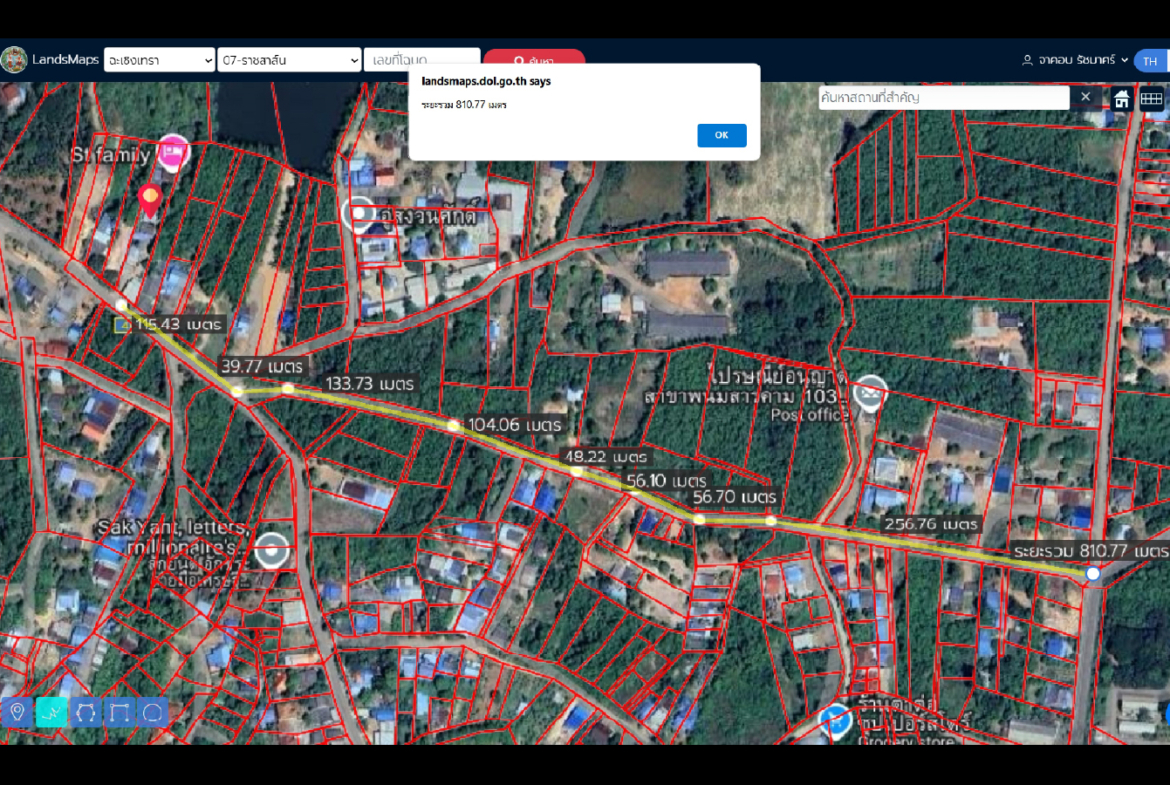
Task: Click the red location pin marker
Action: 150,201
